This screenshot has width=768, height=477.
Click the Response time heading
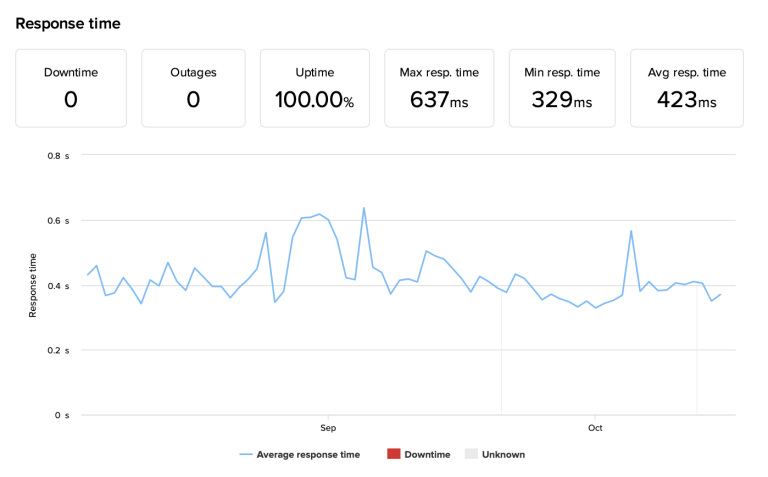(68, 24)
